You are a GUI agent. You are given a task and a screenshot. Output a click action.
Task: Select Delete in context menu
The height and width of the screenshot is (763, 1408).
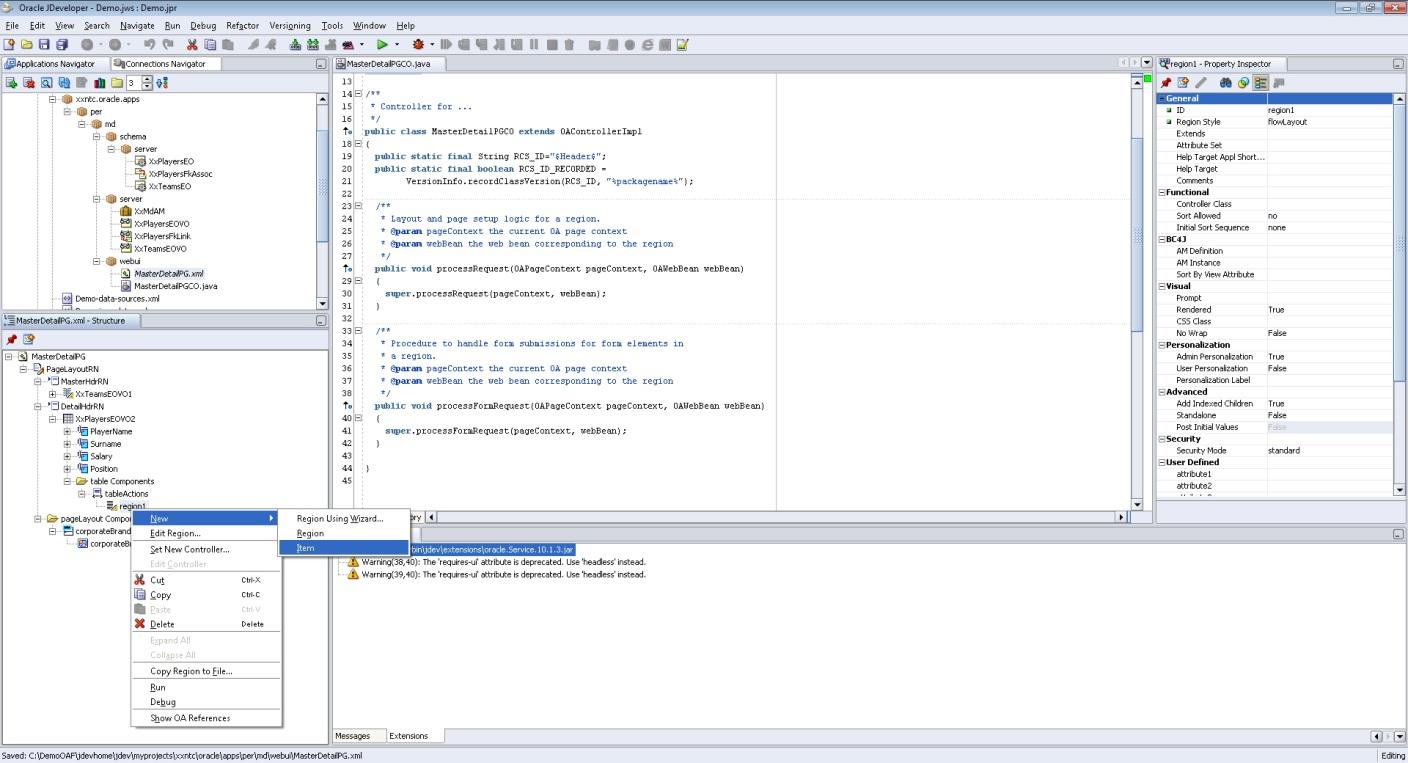click(x=206, y=624)
